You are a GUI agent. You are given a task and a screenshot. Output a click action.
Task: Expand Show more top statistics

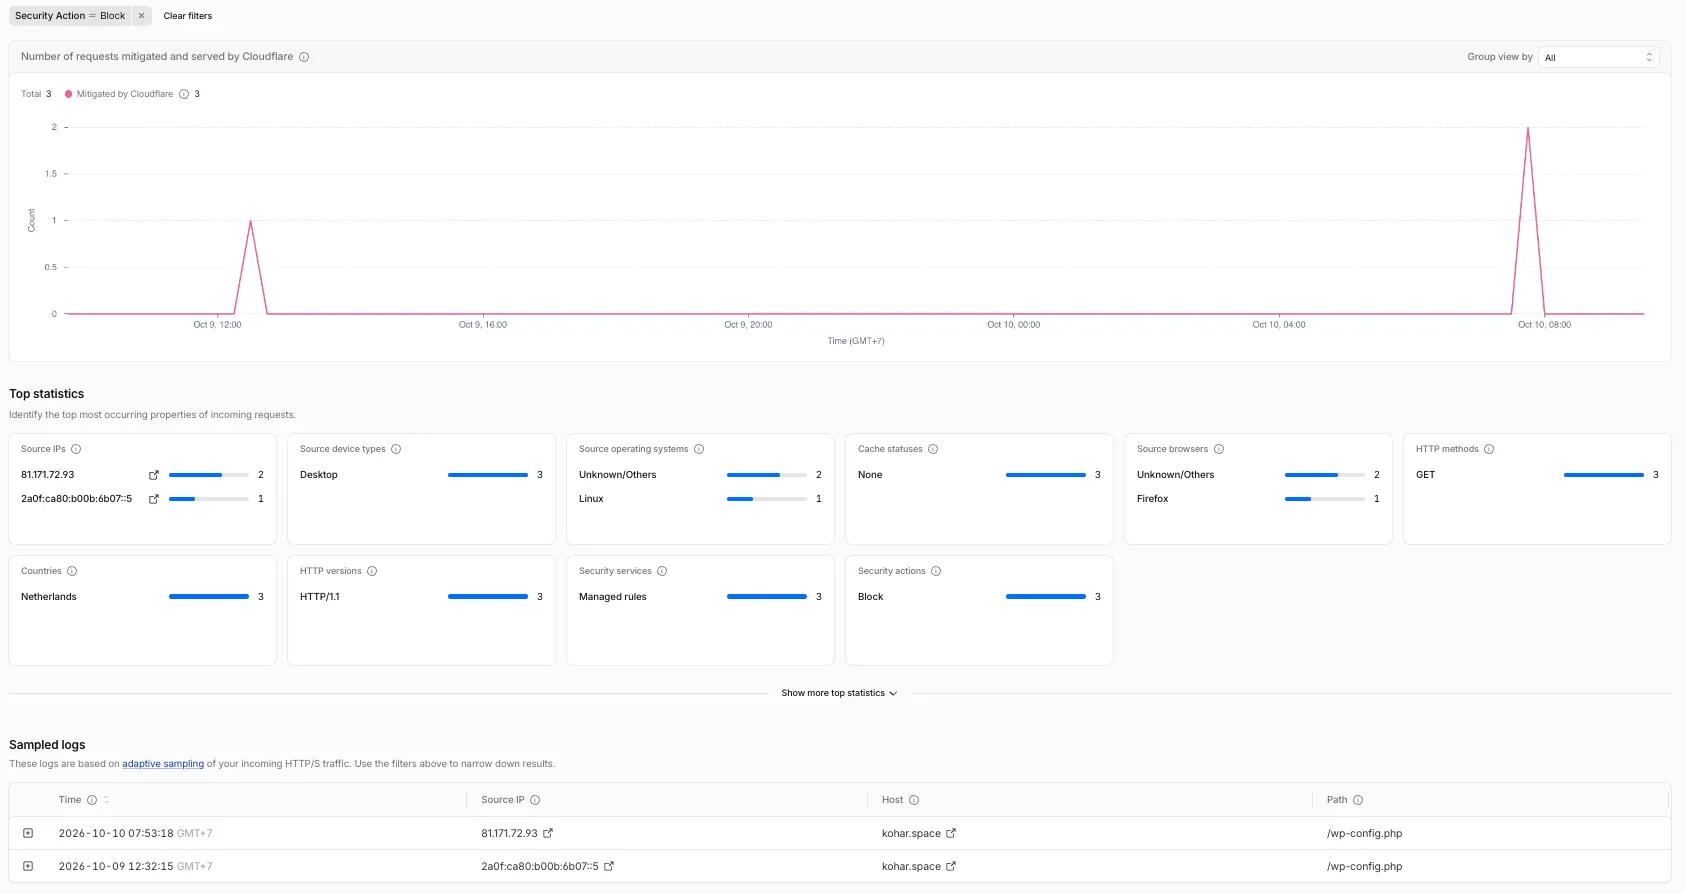pyautogui.click(x=839, y=693)
